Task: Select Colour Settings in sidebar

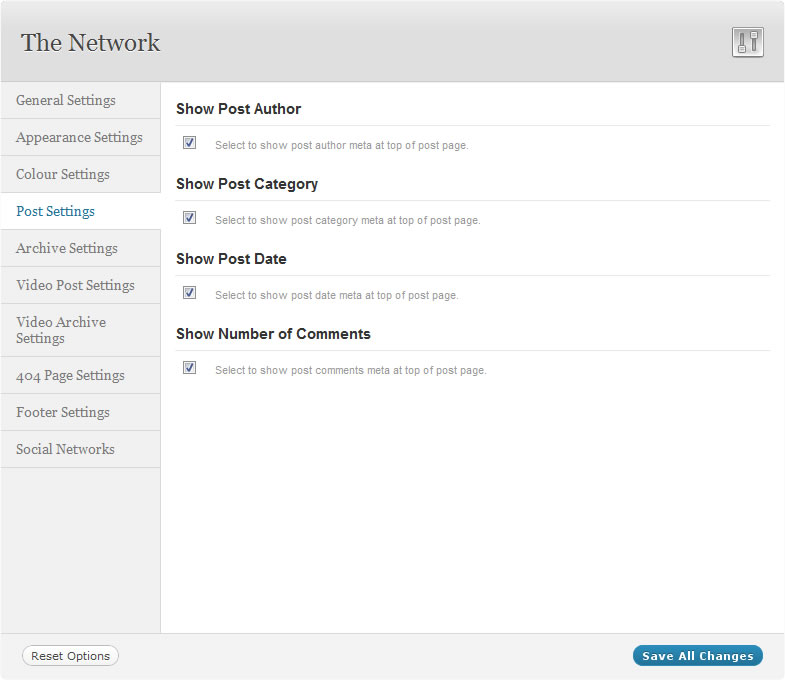Action: [63, 174]
